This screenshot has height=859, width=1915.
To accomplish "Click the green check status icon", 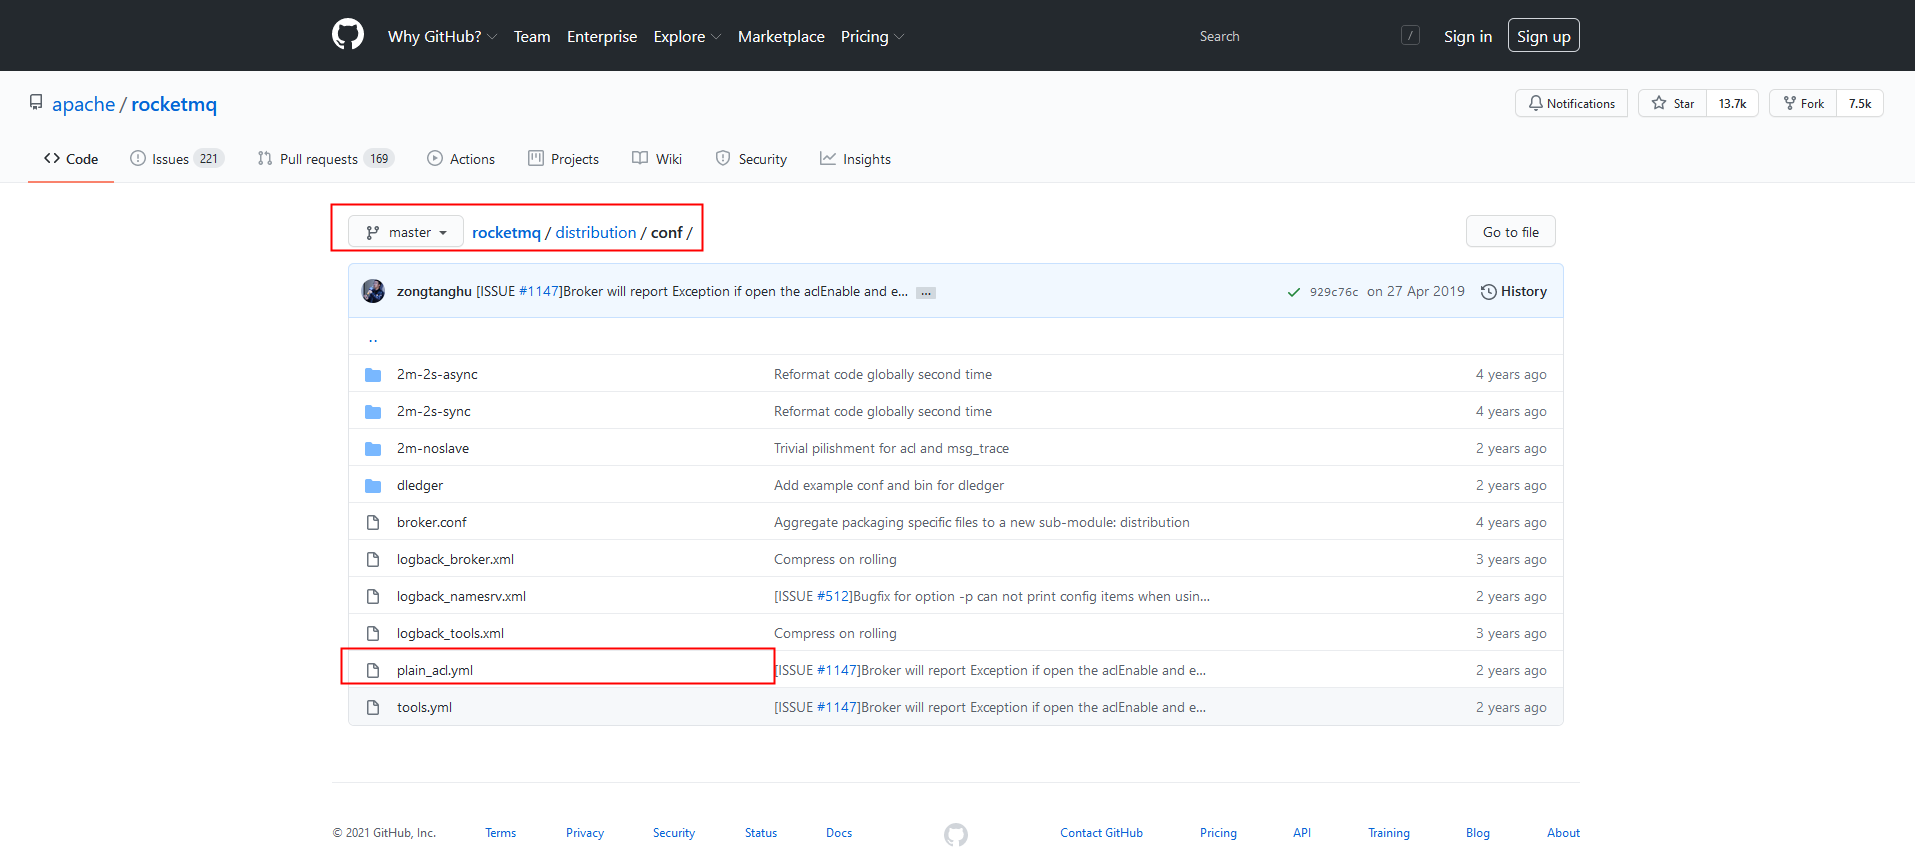I will 1294,292.
